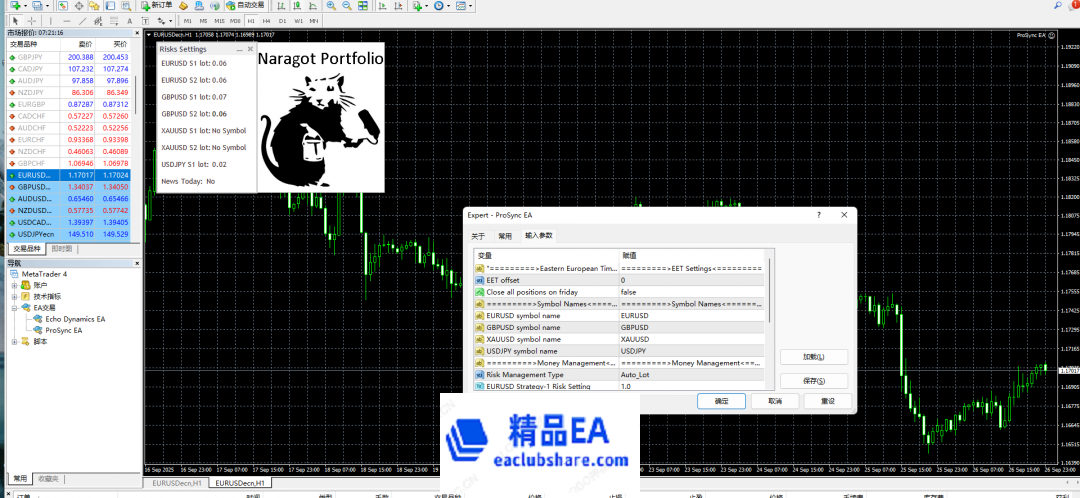Expand the 技术指标 indicators tree node
This screenshot has width=1080, height=498.
pos(14,296)
